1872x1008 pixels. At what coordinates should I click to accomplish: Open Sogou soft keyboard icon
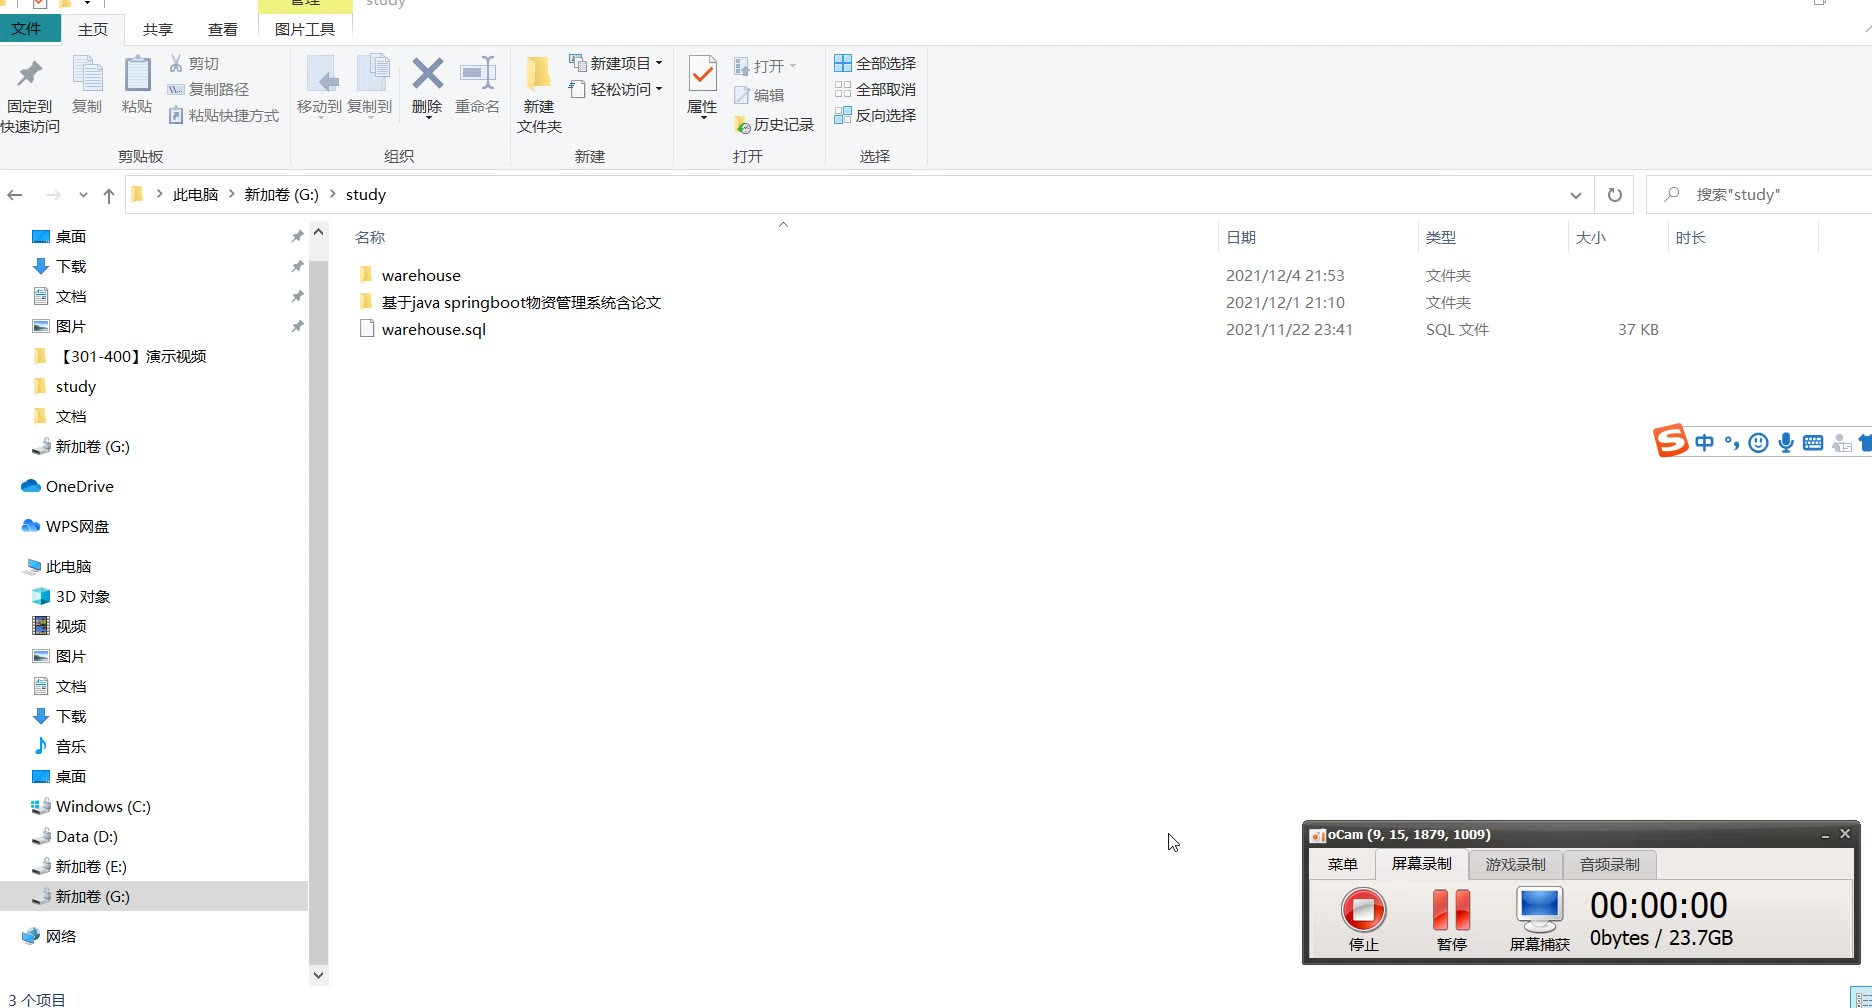[1813, 442]
